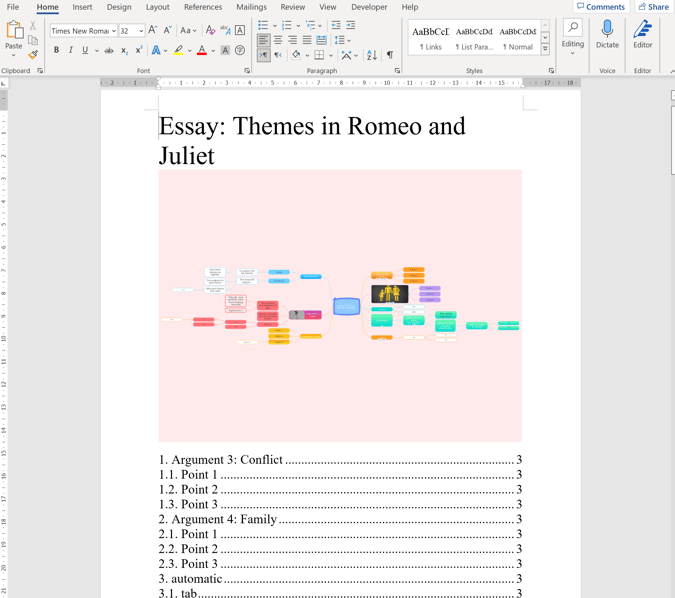Toggle Align Left
Image resolution: width=675 pixels, height=598 pixels.
263,40
